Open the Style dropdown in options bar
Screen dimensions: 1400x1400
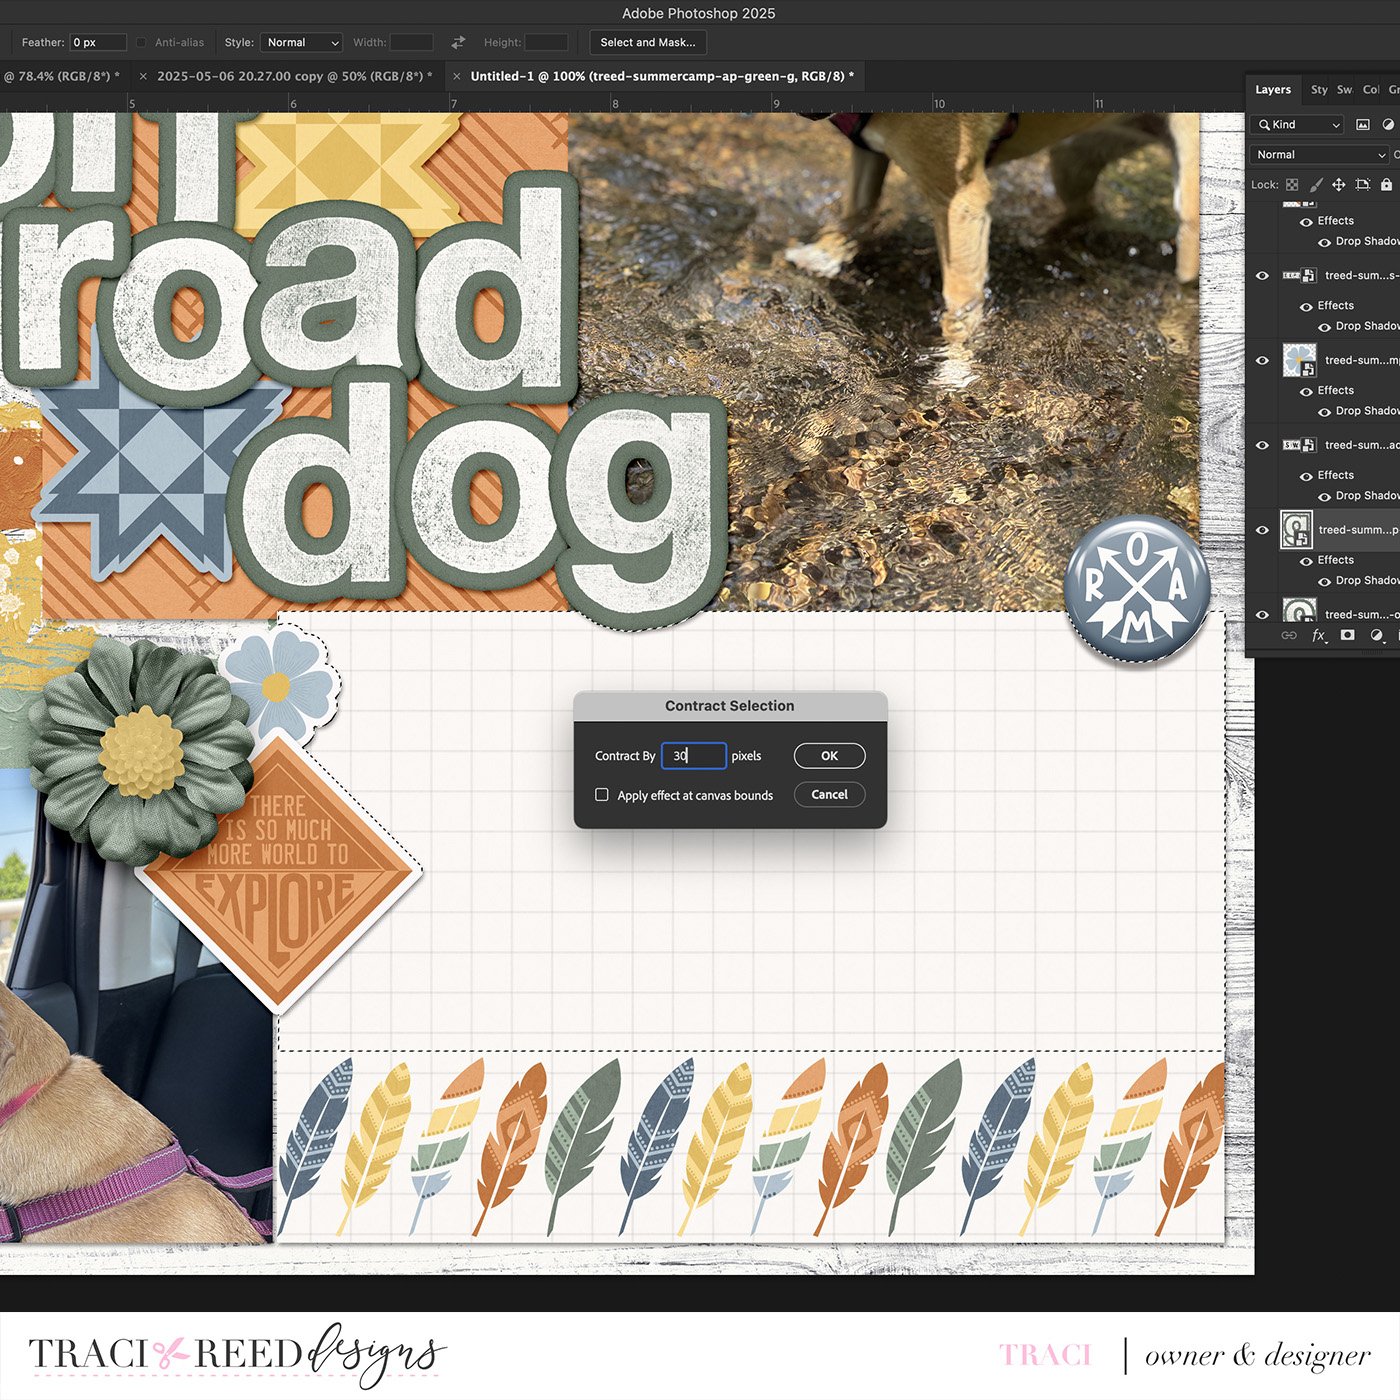(301, 42)
